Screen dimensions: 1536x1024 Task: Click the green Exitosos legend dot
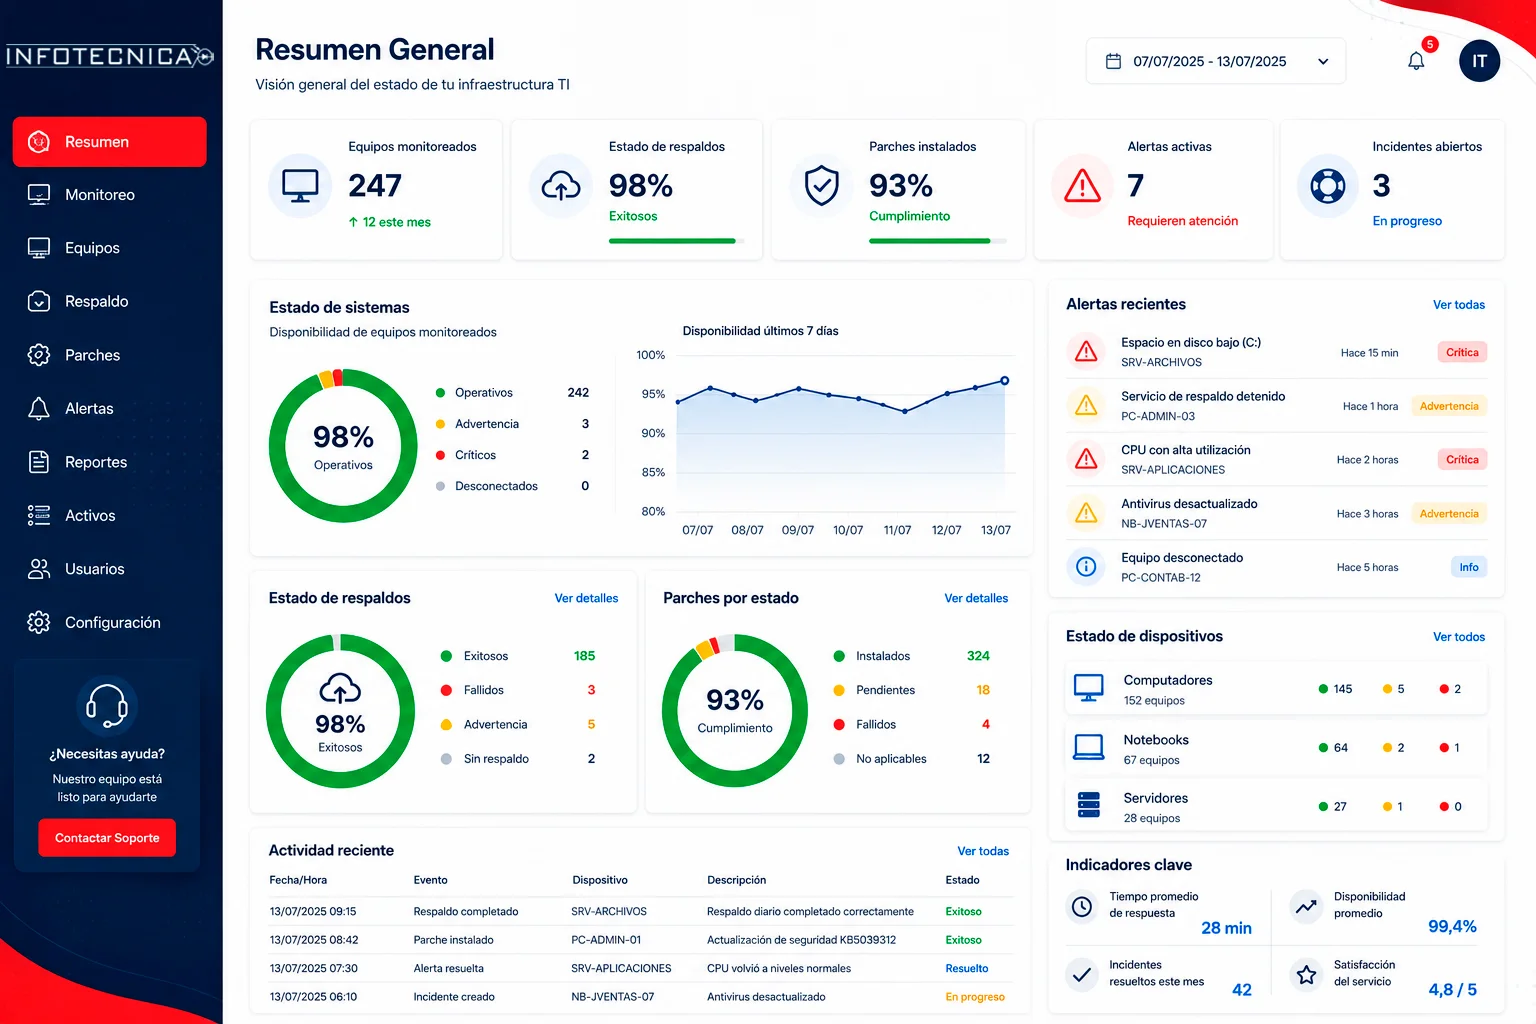click(x=446, y=656)
